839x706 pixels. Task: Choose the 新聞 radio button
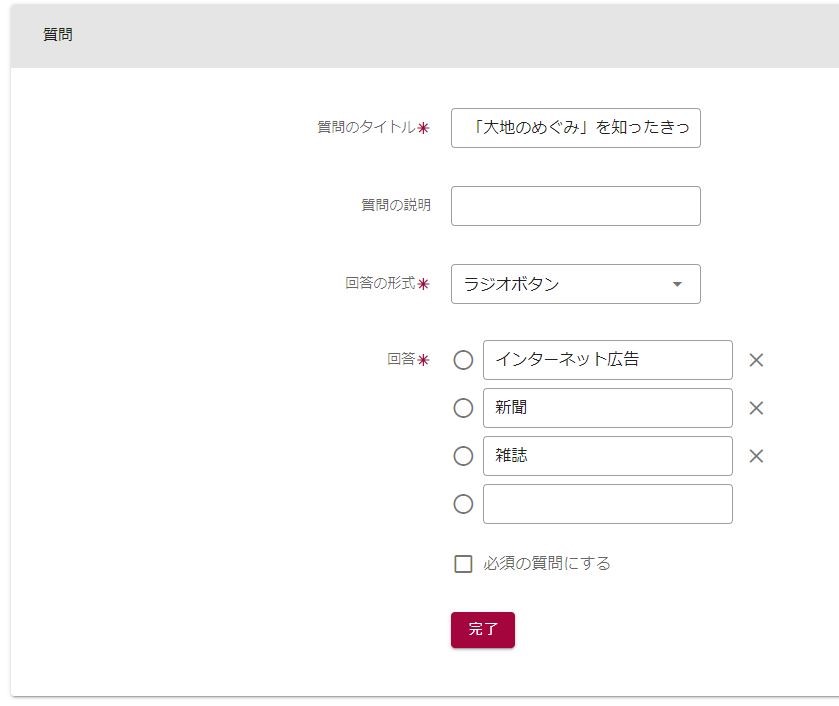(x=463, y=408)
